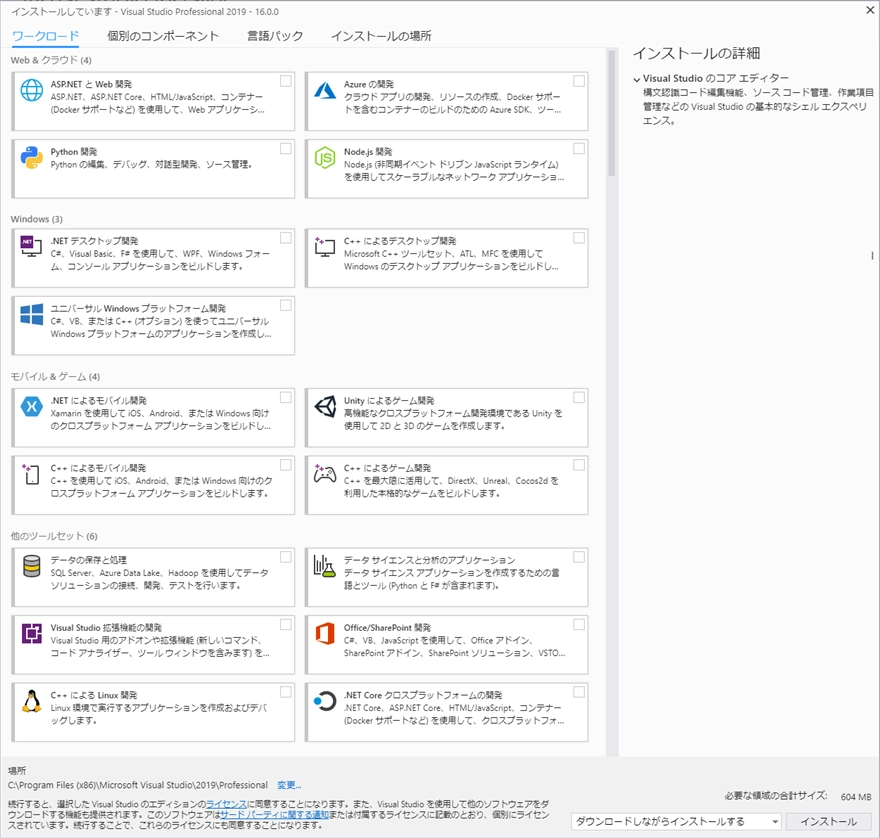This screenshot has width=880, height=838.
Task: Check the Azure の開発 workload box
Action: pyautogui.click(x=579, y=81)
